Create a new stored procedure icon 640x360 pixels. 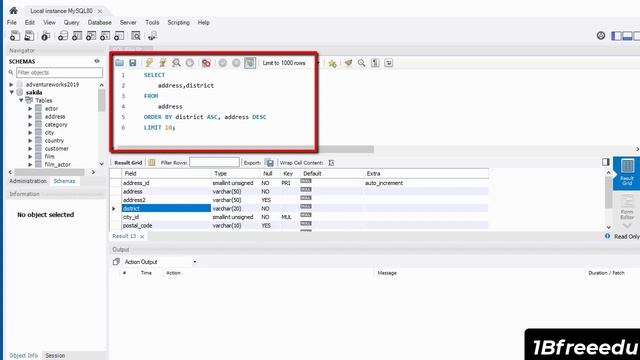click(x=105, y=36)
